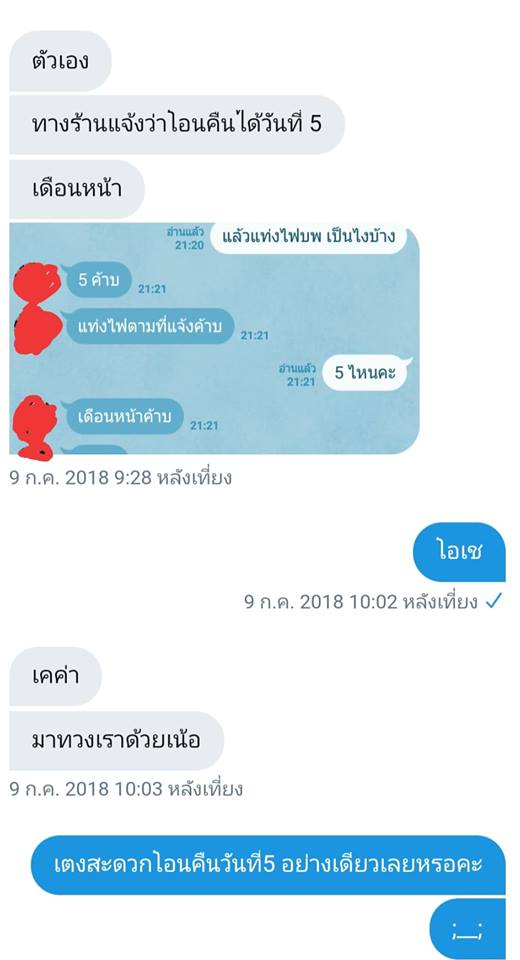Tap the red scribbled avatar beside 'แท่งไฟตามที่แจ้งค้าบ'
The image size is (520, 960).
38,329
